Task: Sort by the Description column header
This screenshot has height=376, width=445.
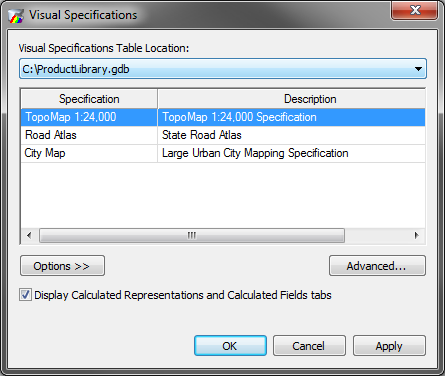Action: [292, 99]
